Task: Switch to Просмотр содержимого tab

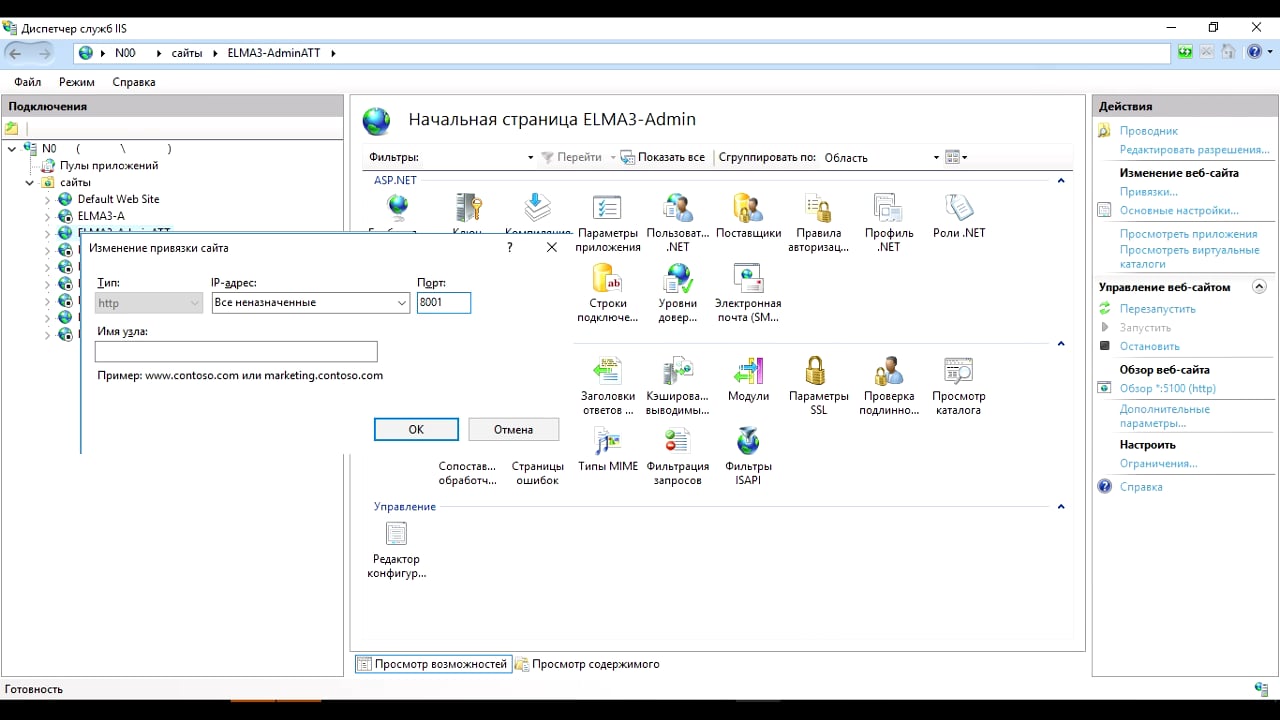Action: [x=588, y=664]
